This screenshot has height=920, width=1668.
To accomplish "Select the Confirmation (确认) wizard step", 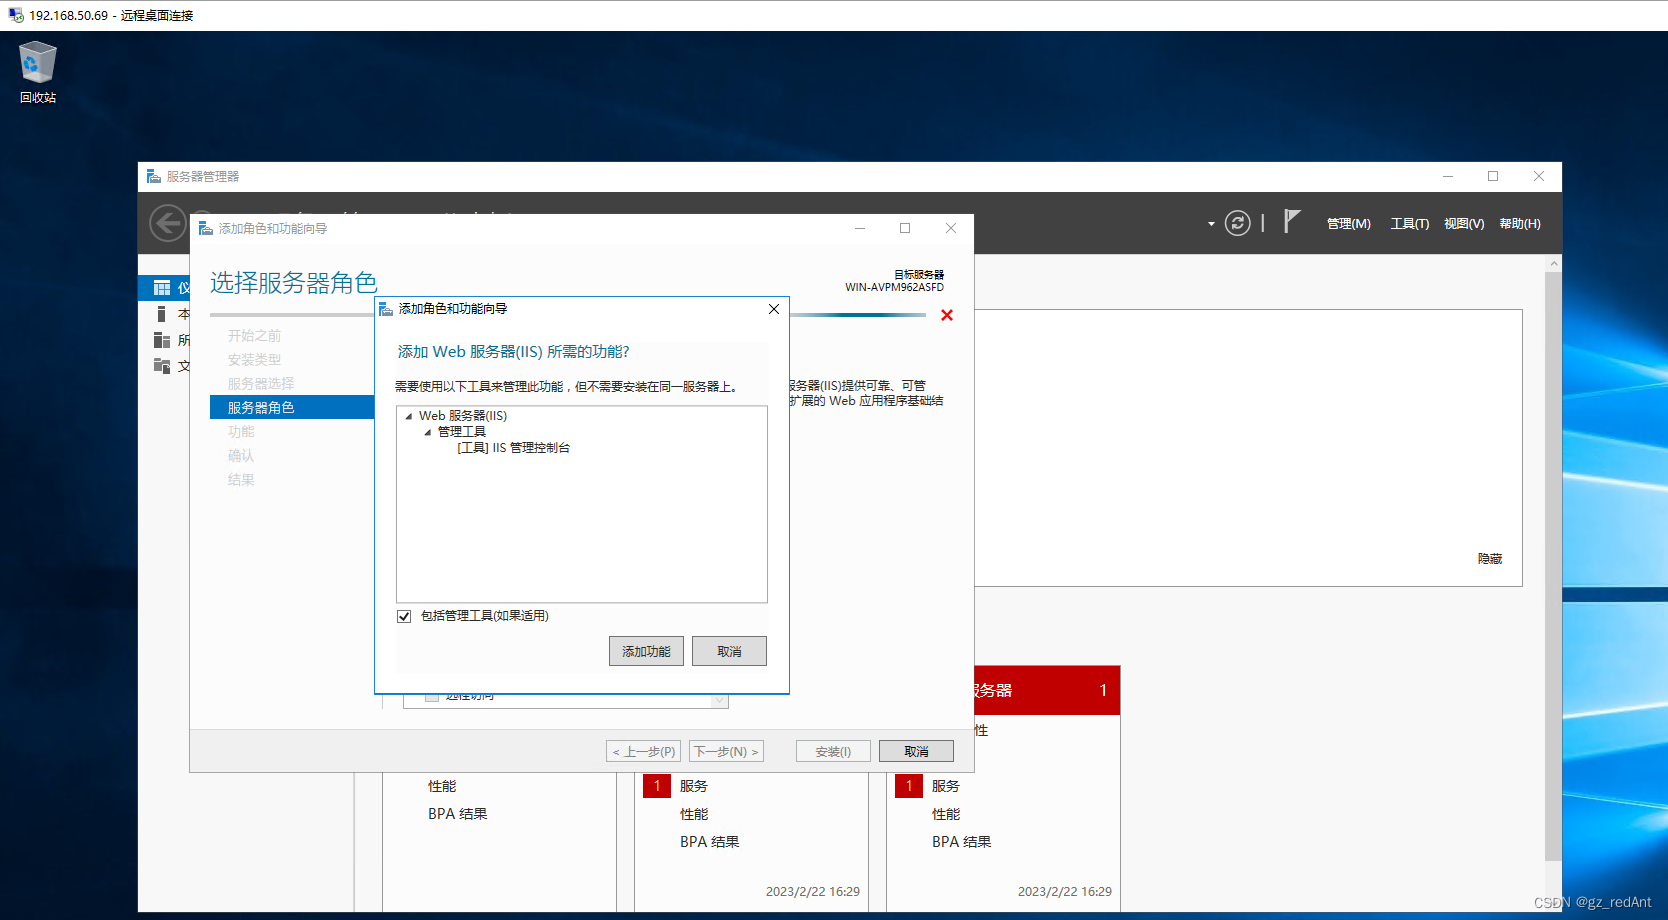I will tap(241, 456).
